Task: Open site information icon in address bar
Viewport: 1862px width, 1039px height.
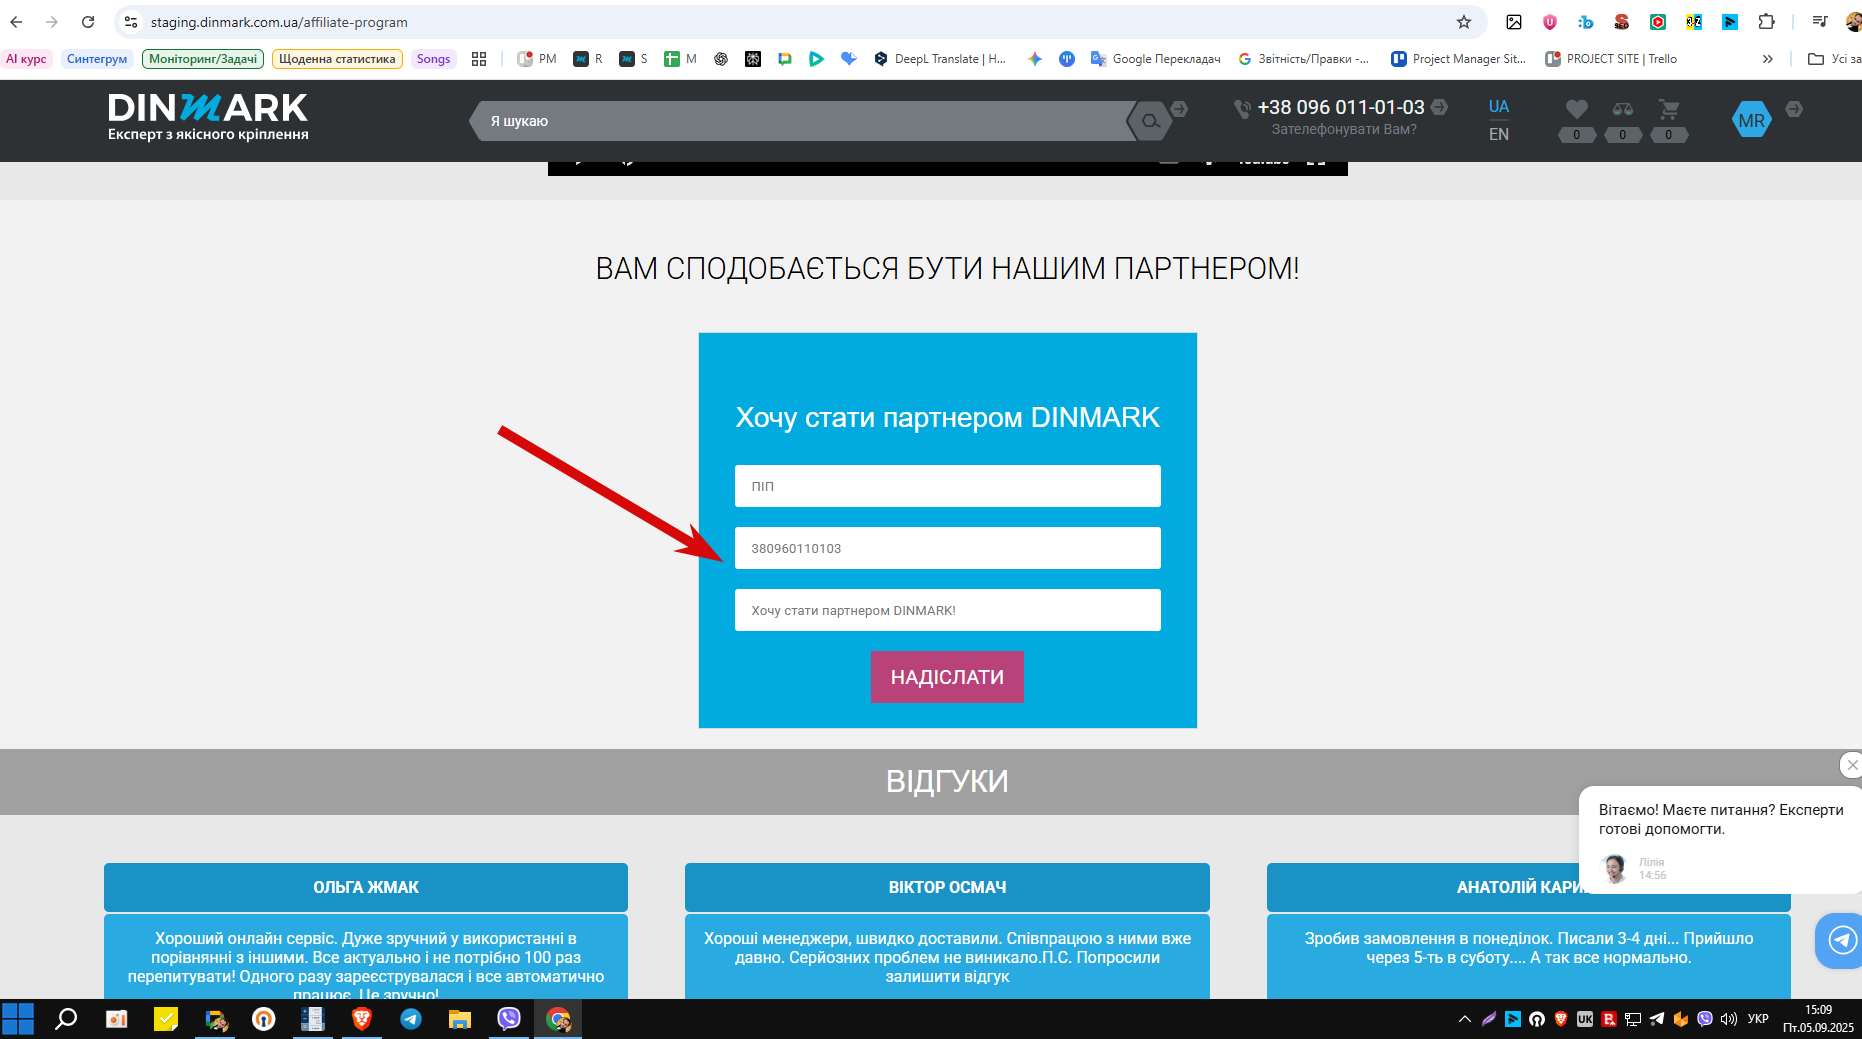Action: pyautogui.click(x=131, y=22)
